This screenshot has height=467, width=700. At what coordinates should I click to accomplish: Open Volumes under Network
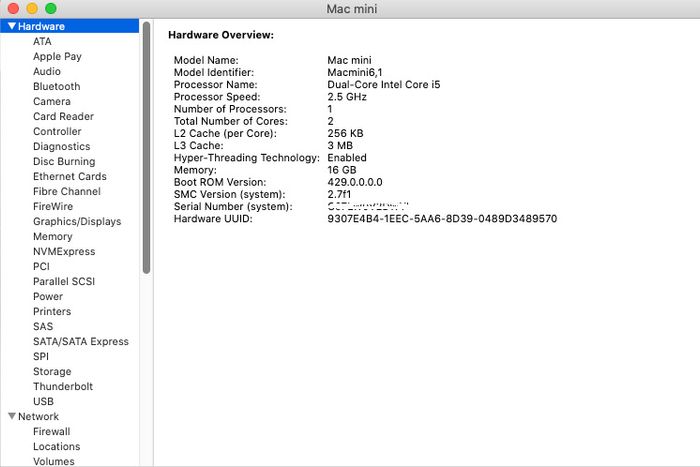coord(54,461)
